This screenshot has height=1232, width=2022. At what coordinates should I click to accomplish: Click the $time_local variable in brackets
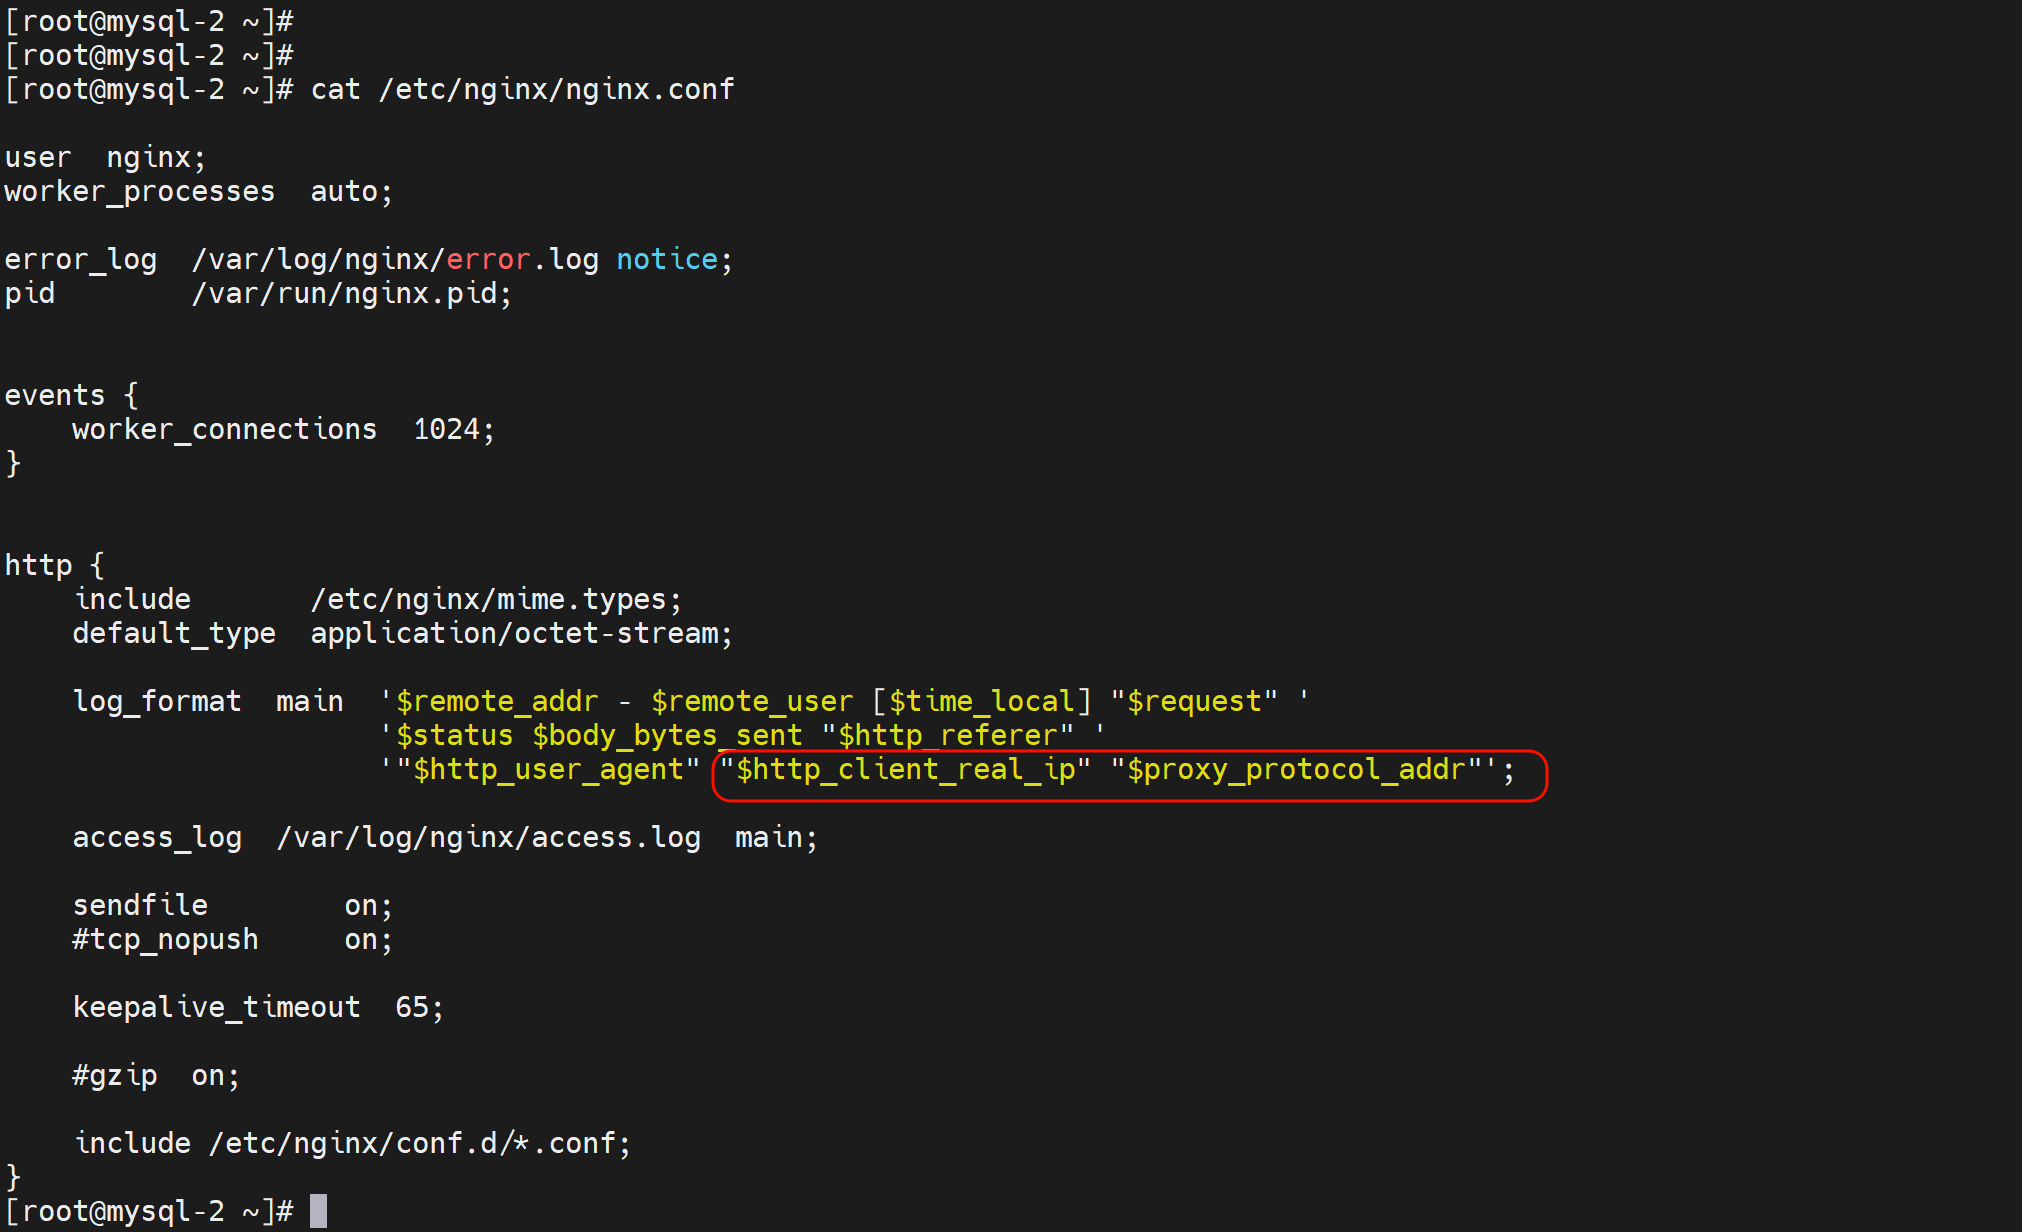click(981, 702)
